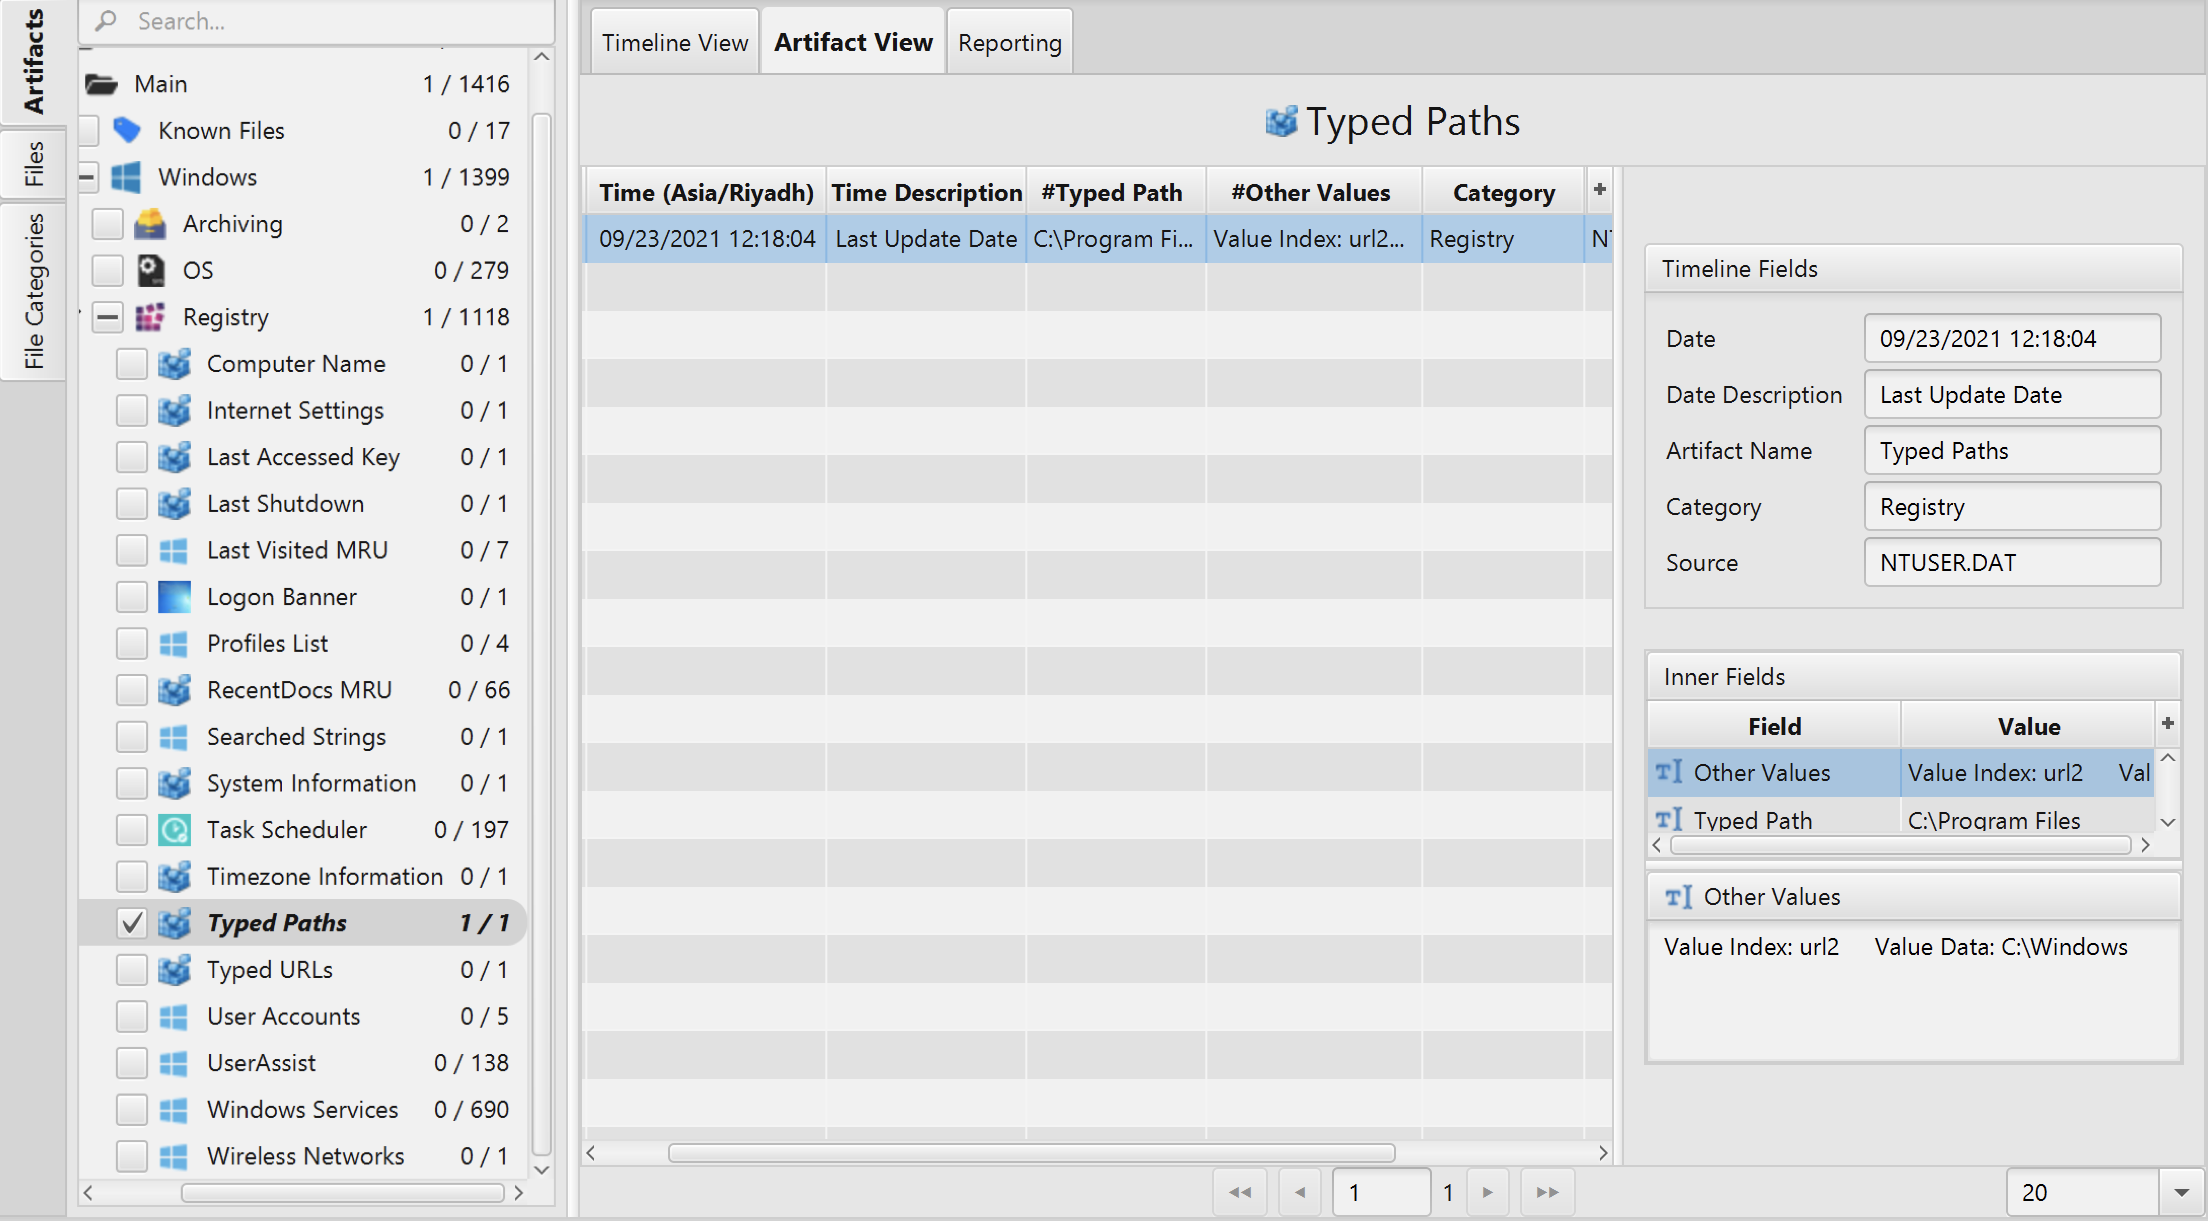The height and width of the screenshot is (1221, 2208).
Task: Click the Logon Banner blue icon
Action: [174, 597]
